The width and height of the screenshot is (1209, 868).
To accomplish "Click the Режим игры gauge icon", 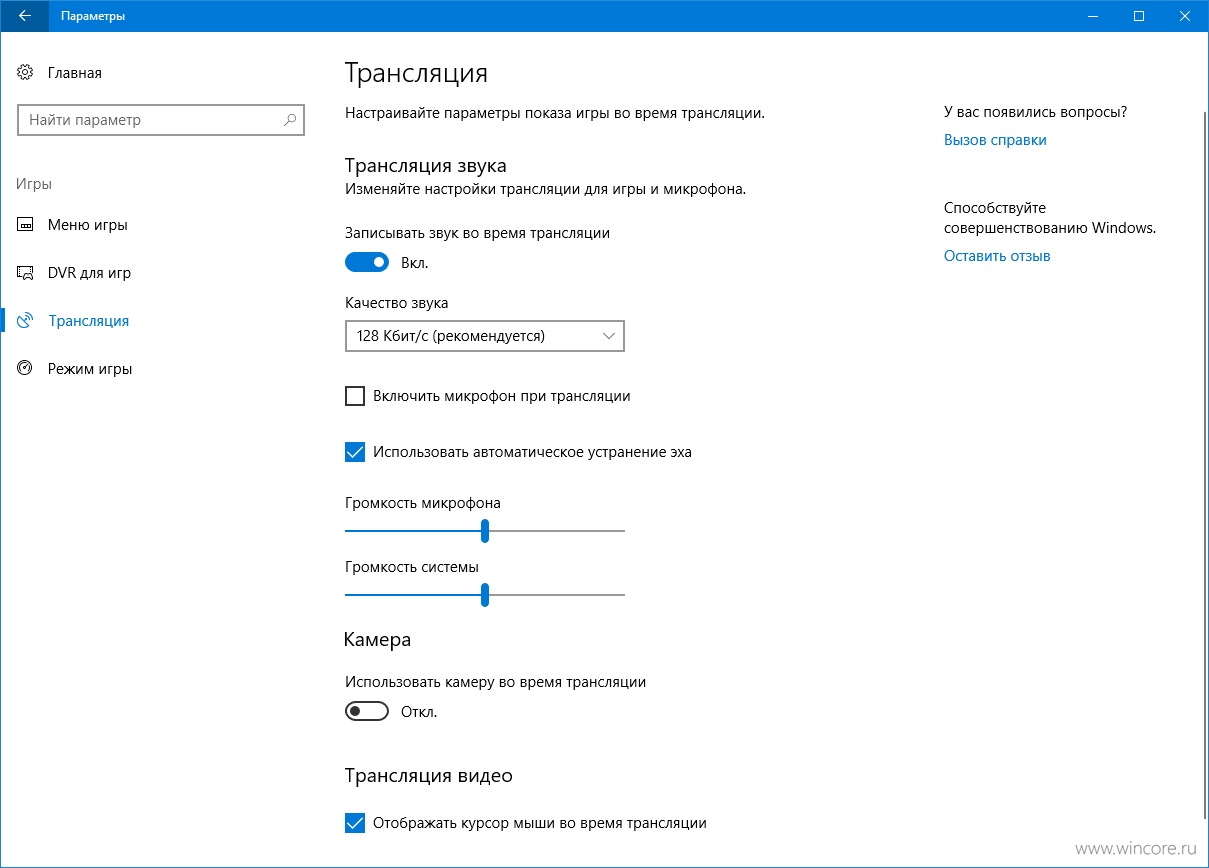I will tap(26, 369).
